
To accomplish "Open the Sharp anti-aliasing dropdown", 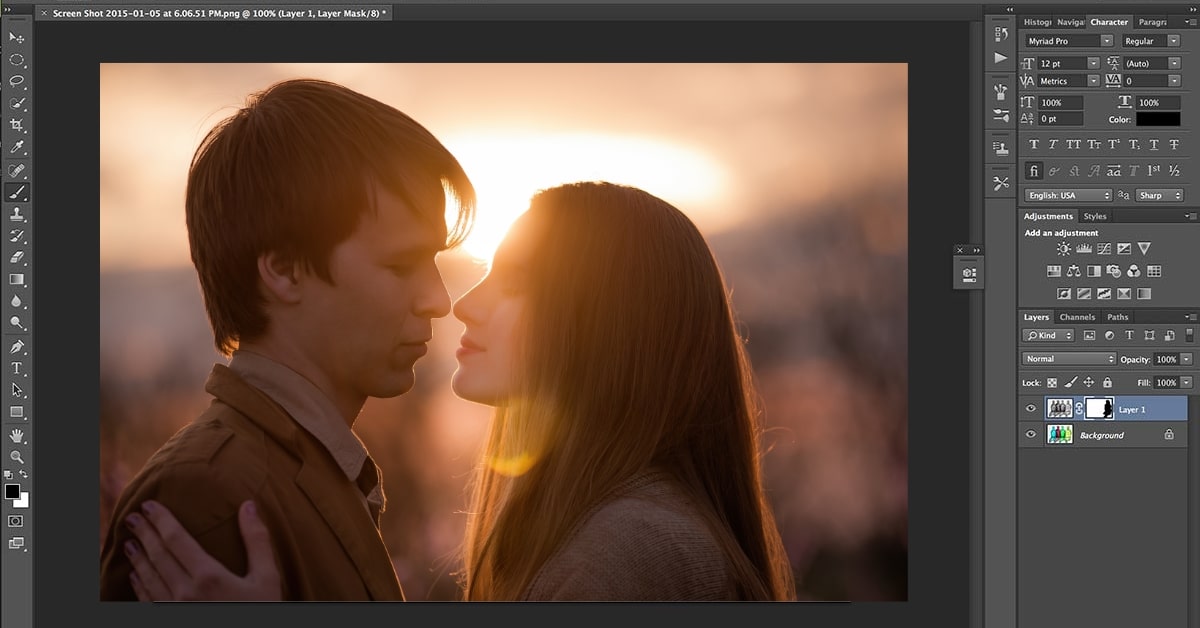I will 1158,195.
